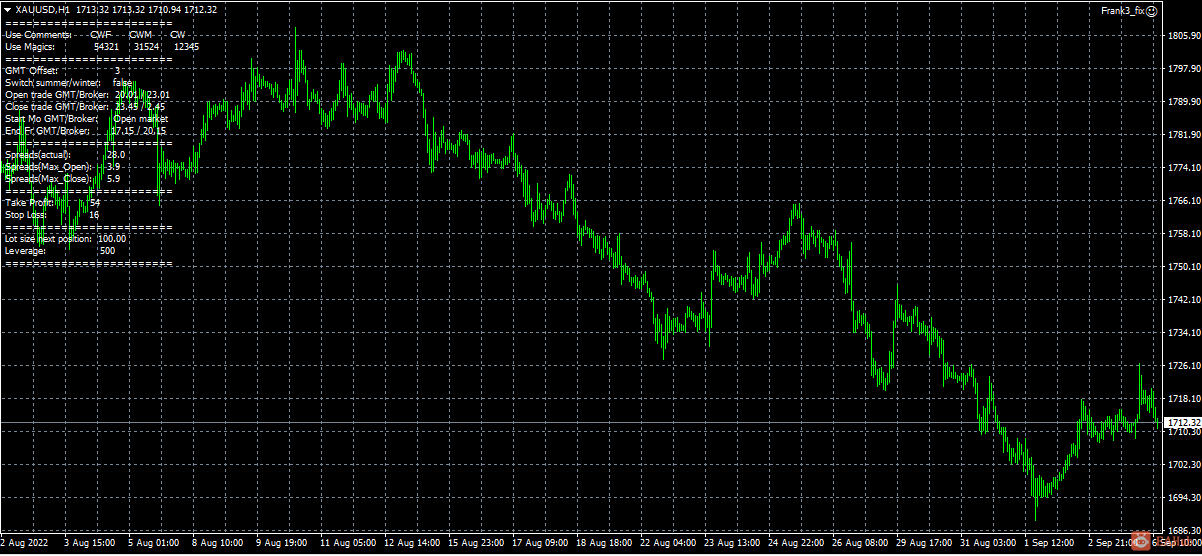Click the 'Take Profit:' 54 line
Screen dimensions: 1202x556
[x=52, y=203]
